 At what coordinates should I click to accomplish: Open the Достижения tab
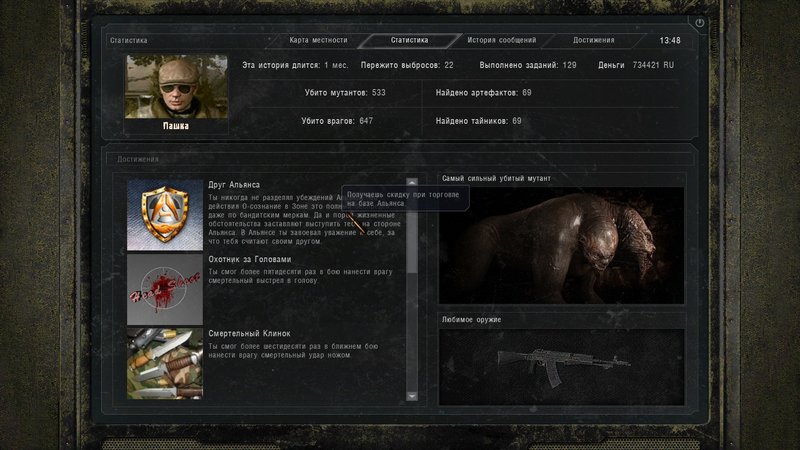594,41
